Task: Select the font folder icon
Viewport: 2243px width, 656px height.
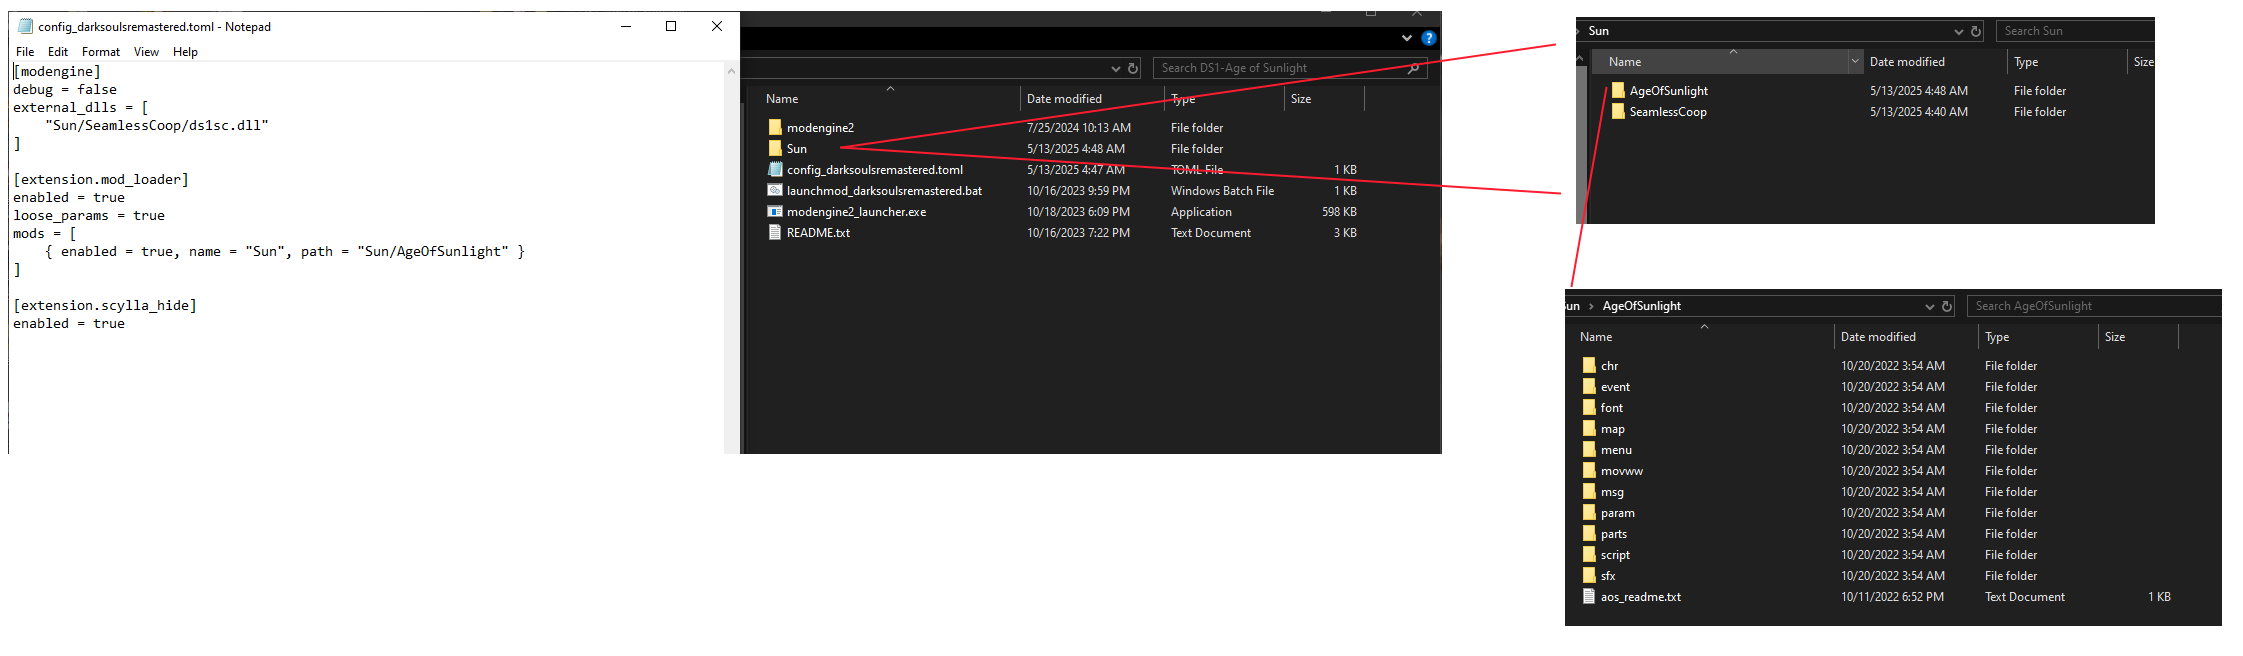Action: pyautogui.click(x=1589, y=407)
